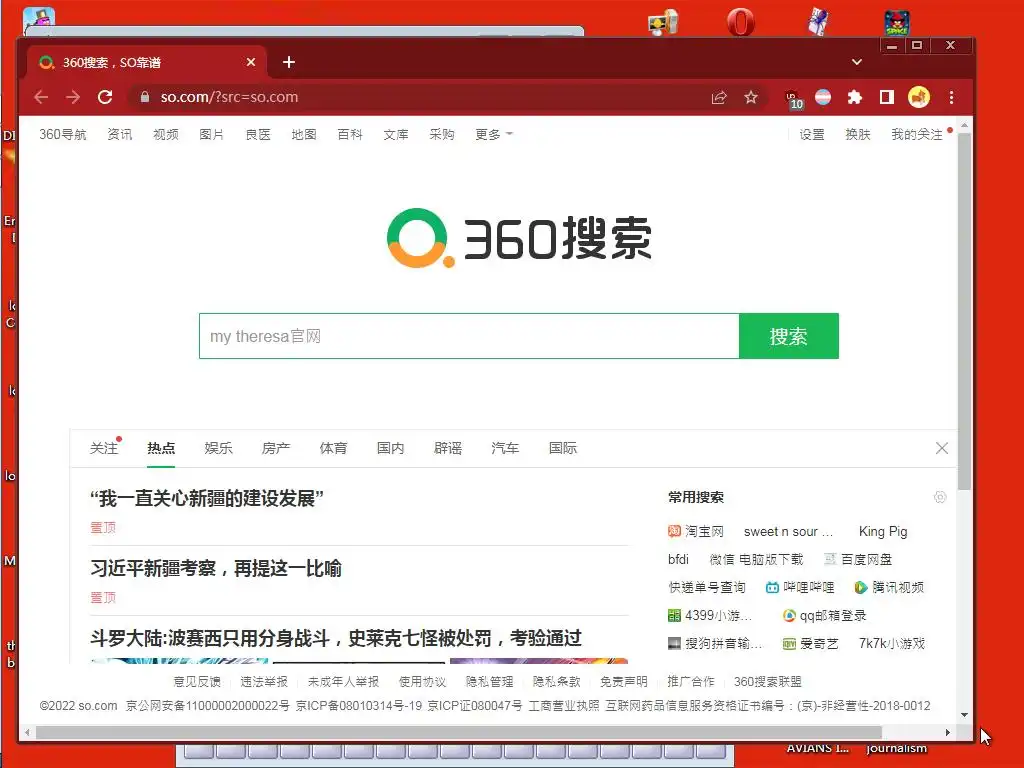The width and height of the screenshot is (1024, 768).
Task: Open the Extensions puzzle piece menu
Action: click(854, 97)
